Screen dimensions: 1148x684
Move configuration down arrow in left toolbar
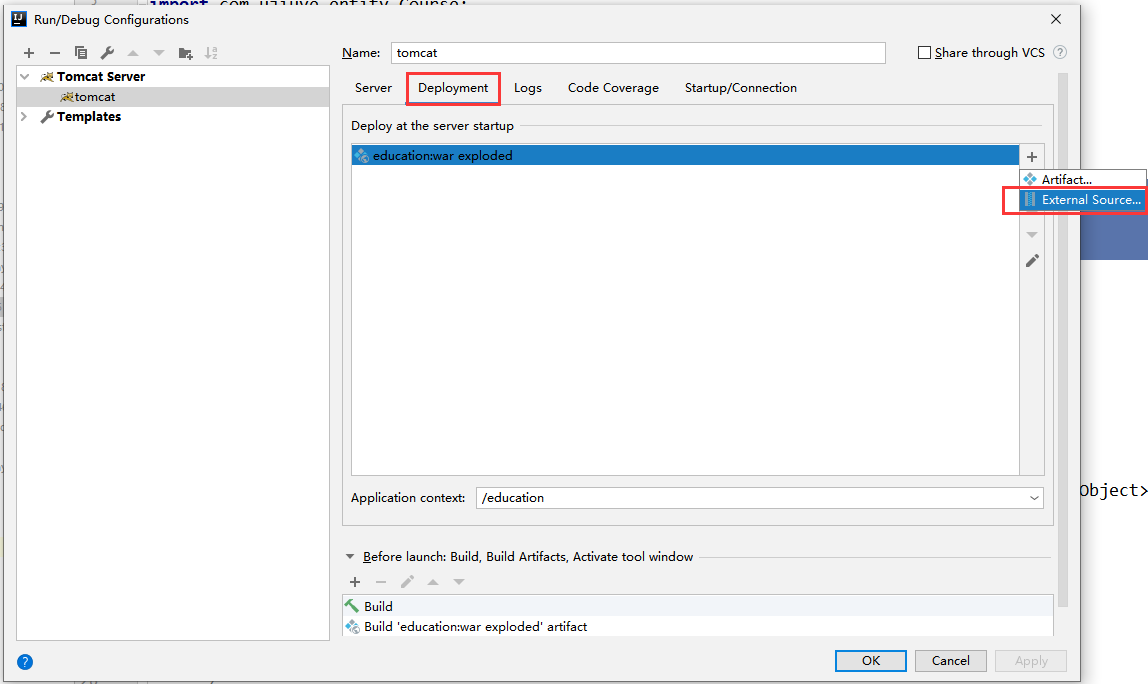coord(159,53)
